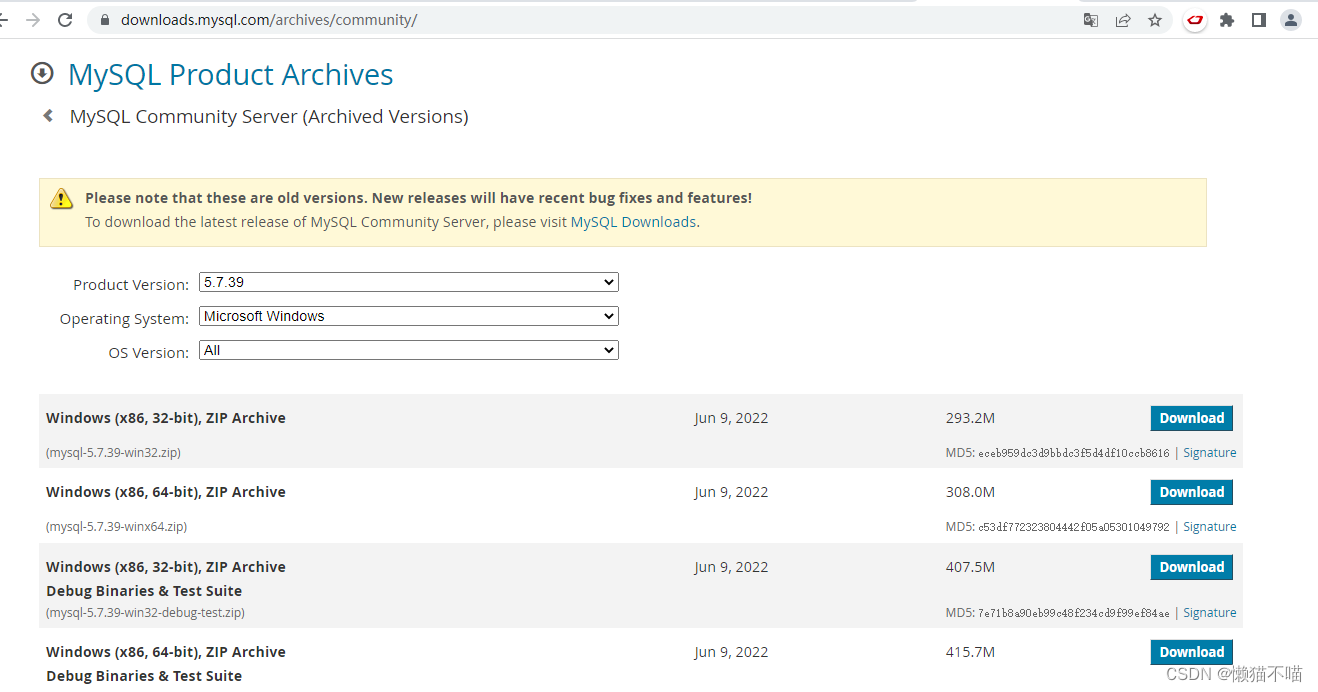Click the MySQL download circle icon
The height and width of the screenshot is (692, 1318).
pyautogui.click(x=42, y=73)
